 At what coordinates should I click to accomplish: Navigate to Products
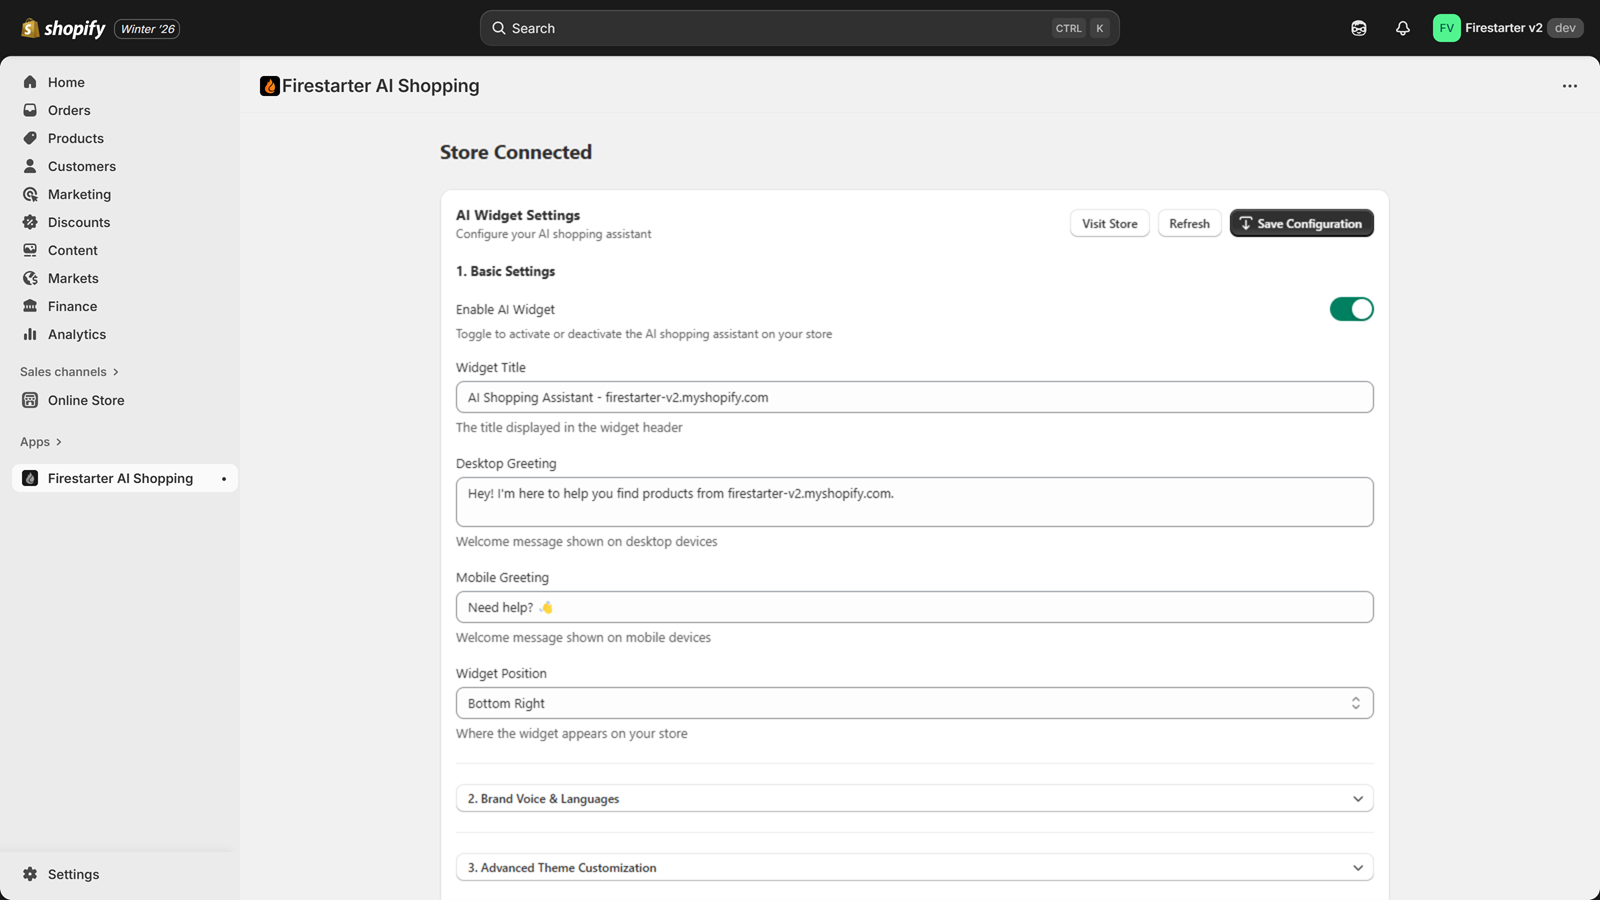(76, 138)
